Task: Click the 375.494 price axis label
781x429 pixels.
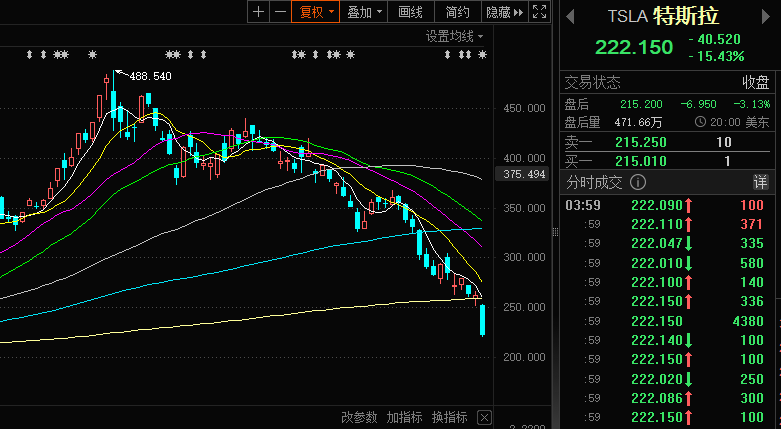Action: (x=524, y=174)
